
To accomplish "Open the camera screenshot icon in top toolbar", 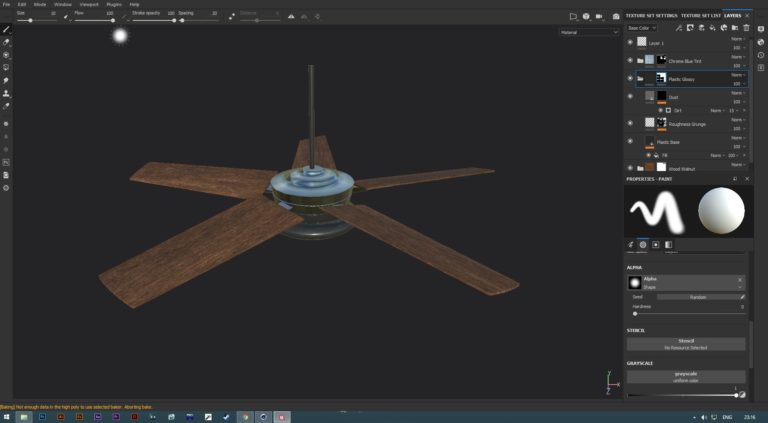I will (x=616, y=16).
